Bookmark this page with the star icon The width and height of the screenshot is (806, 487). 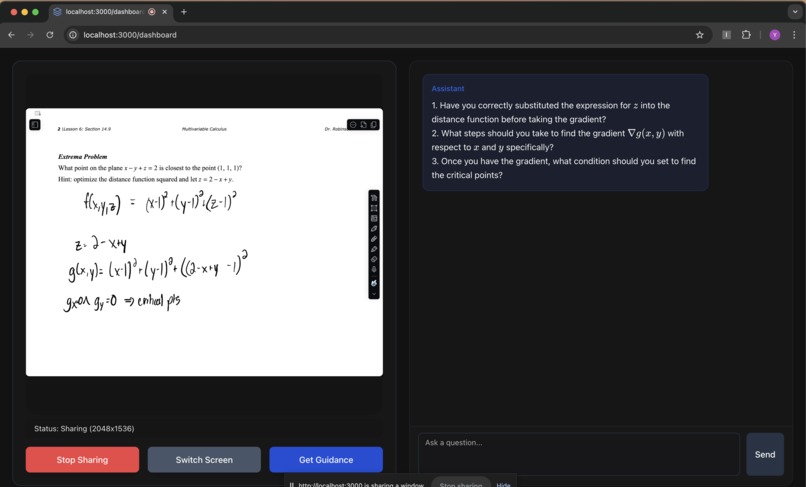tap(700, 35)
